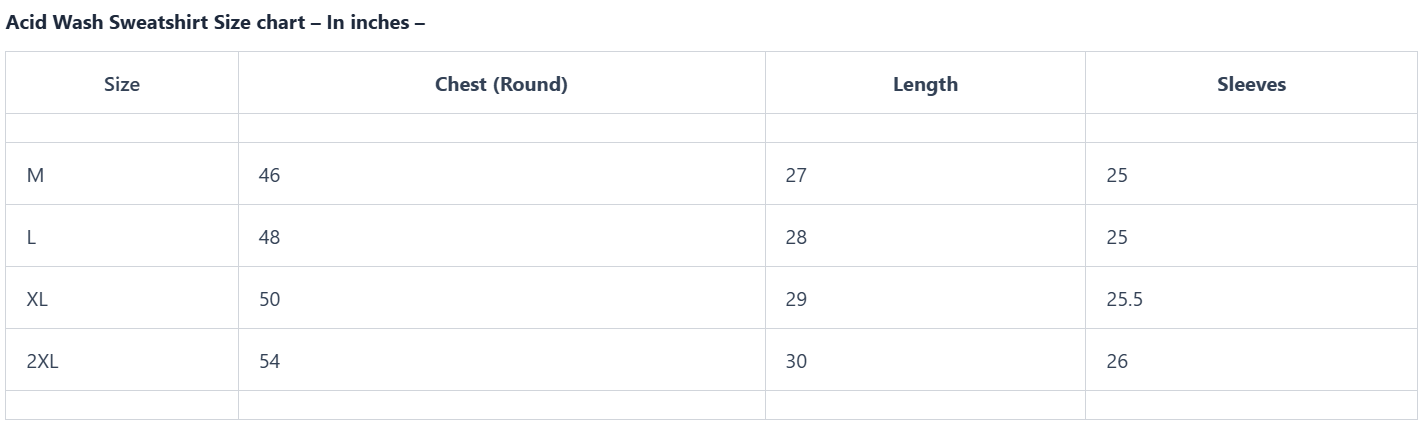
Task: Click length value 28 in L row
Action: pos(796,237)
